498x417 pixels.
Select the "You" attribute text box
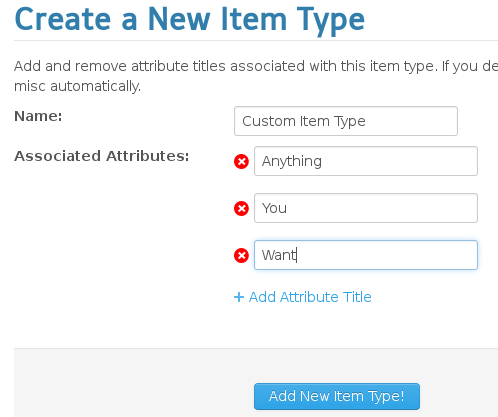pyautogui.click(x=366, y=208)
